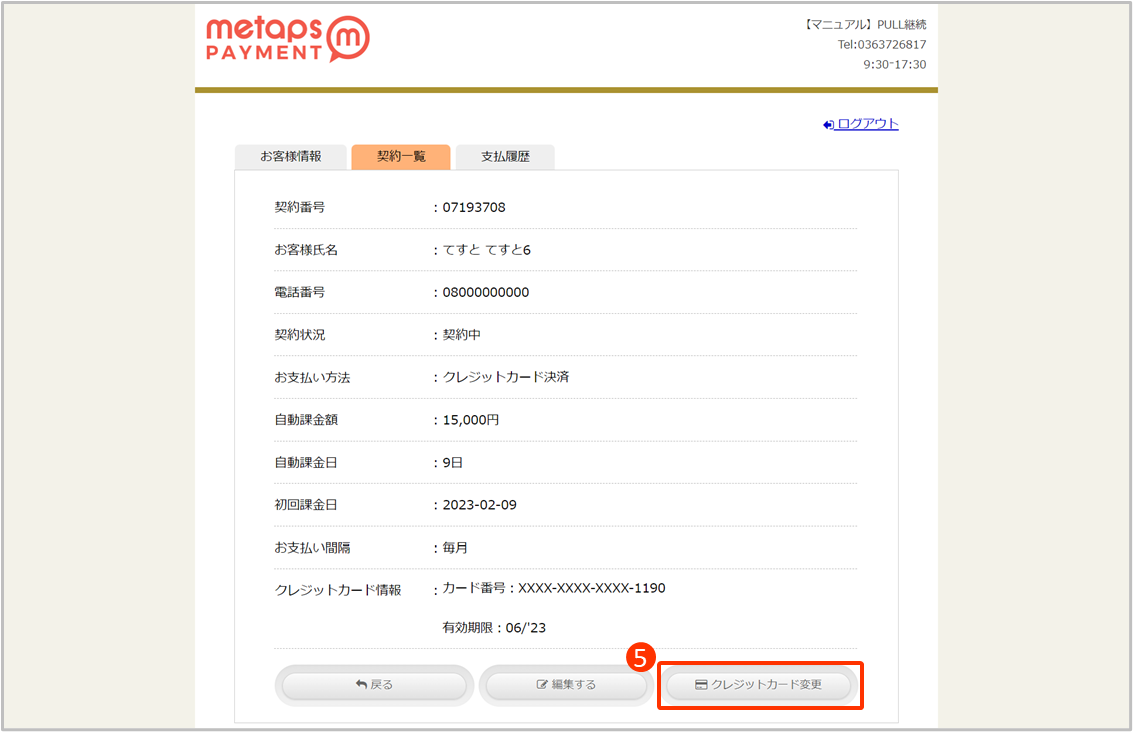Click the logout arrow icon
This screenshot has height=732, width=1133.
[x=828, y=125]
